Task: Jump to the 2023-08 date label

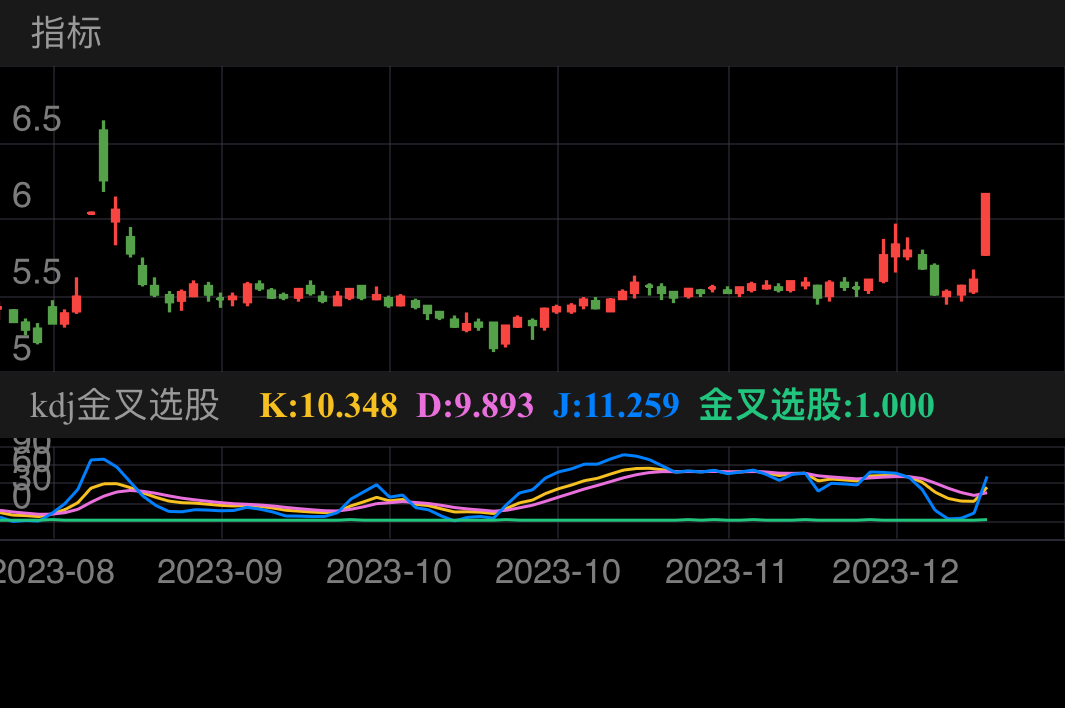Action: click(x=54, y=572)
